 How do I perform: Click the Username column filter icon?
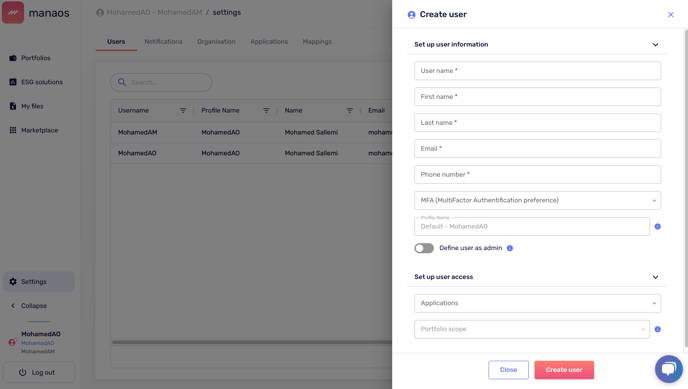(x=183, y=111)
